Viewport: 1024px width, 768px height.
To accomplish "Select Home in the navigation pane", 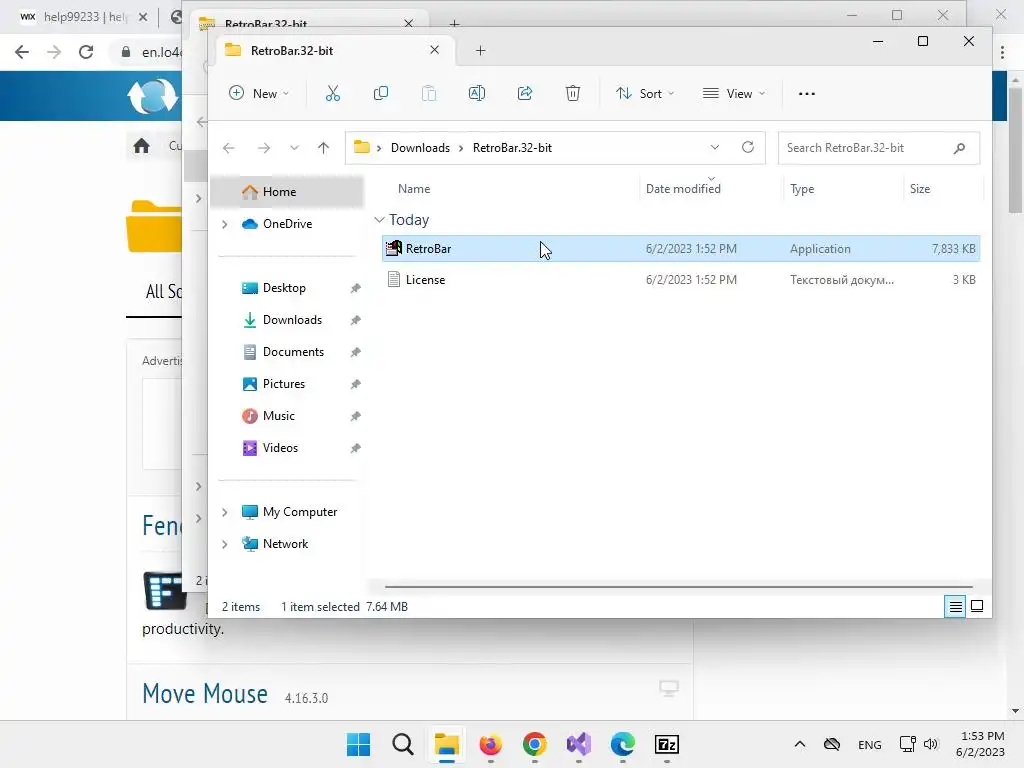I will click(287, 192).
